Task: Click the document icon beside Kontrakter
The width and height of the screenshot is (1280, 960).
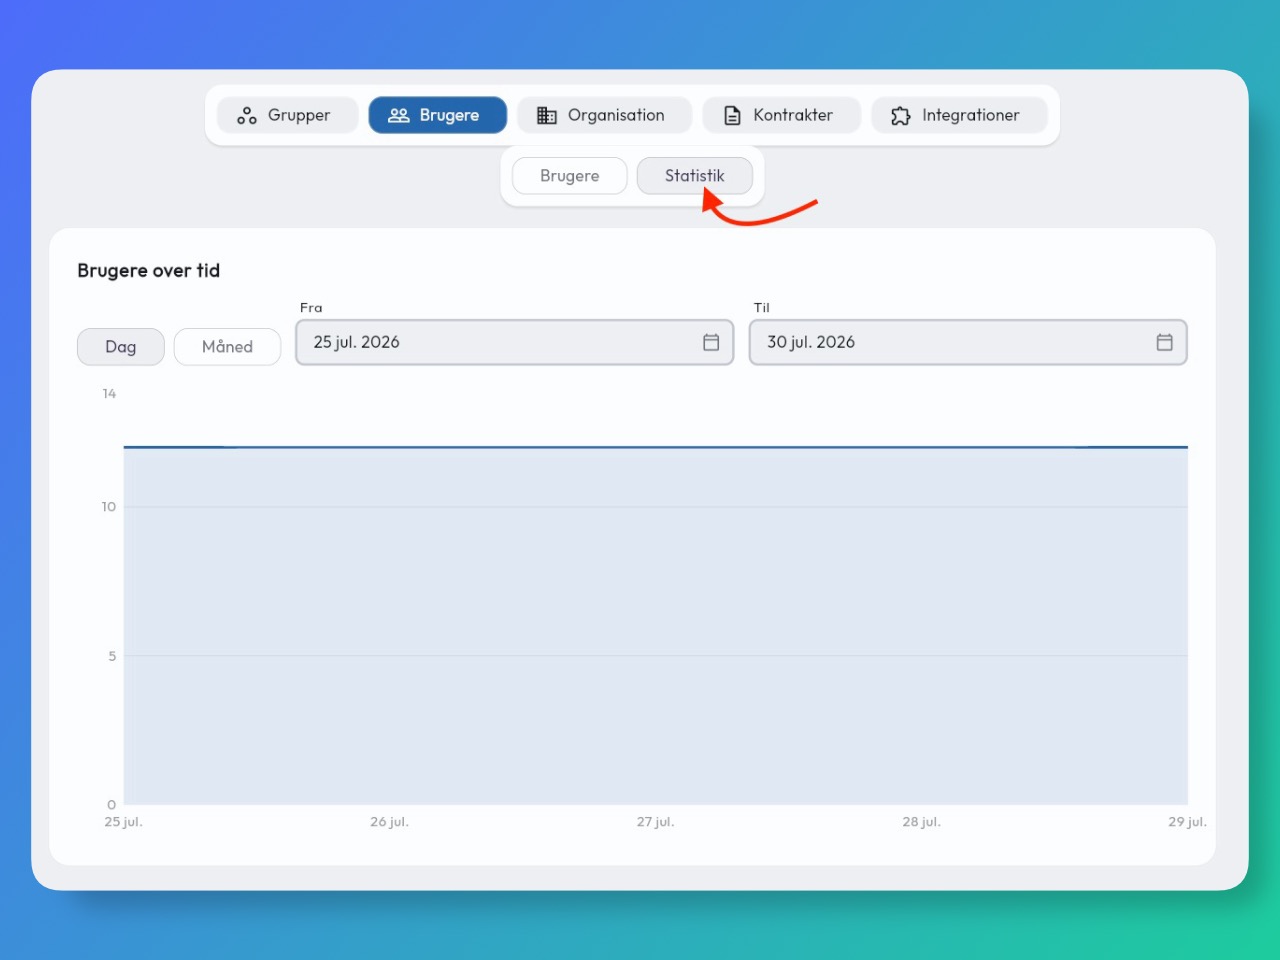Action: [733, 116]
